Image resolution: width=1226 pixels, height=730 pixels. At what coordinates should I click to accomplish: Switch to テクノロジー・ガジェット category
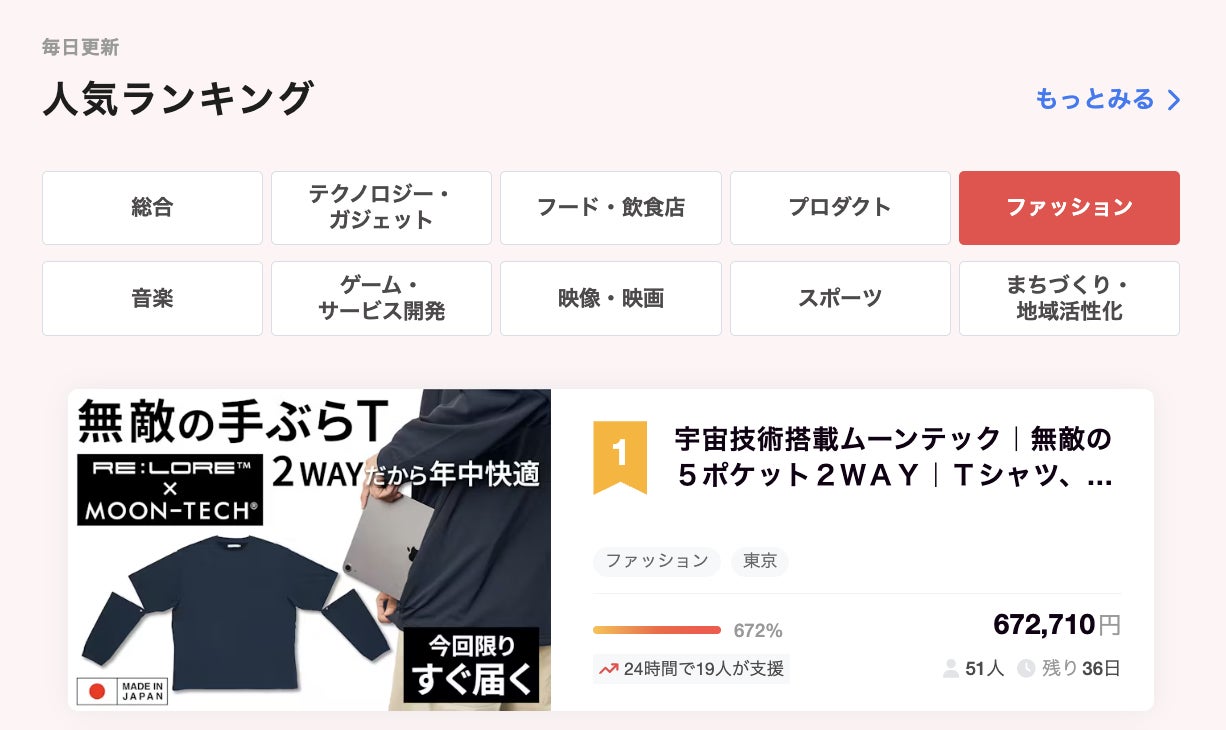tap(381, 208)
